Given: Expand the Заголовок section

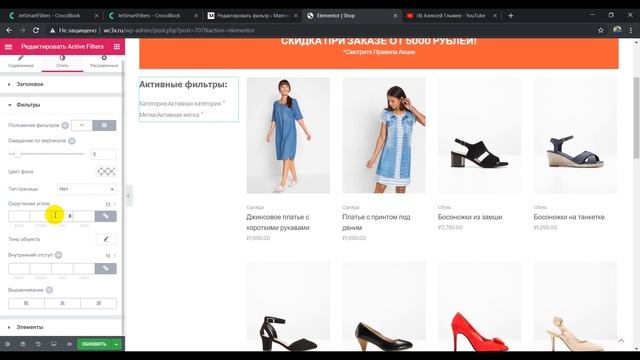Looking at the screenshot, I should [61, 84].
